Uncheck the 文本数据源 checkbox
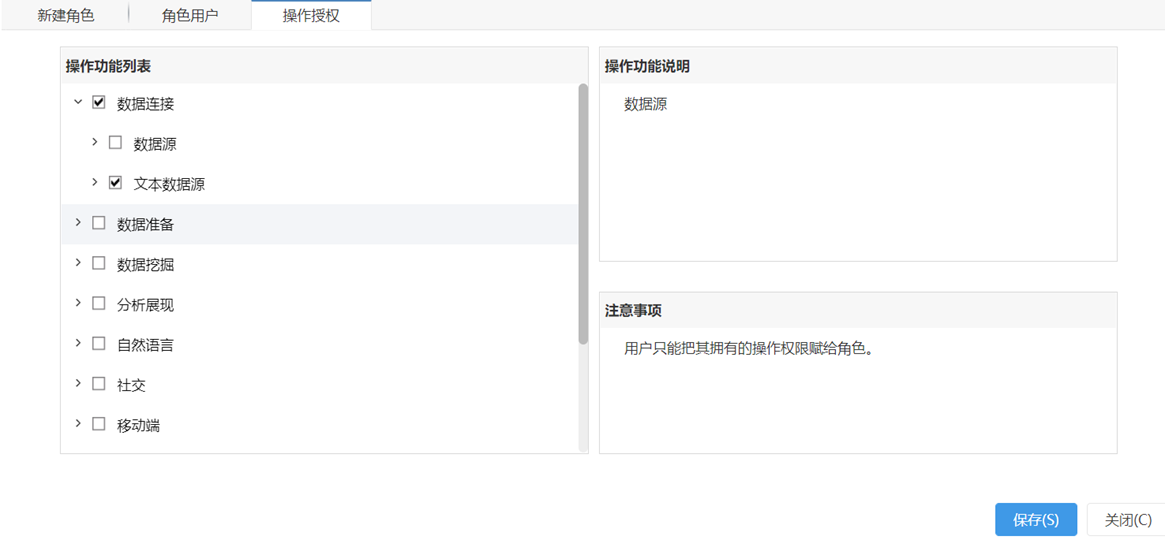This screenshot has height=540, width=1165. 115,183
